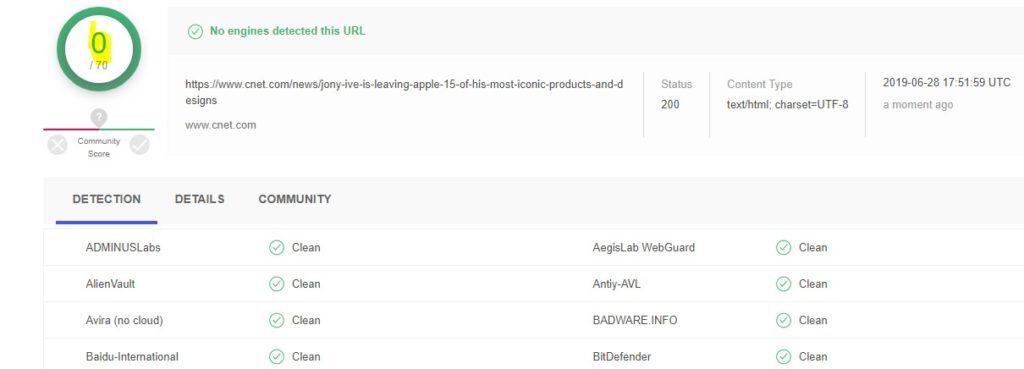This screenshot has width=1024, height=369.
Task: Click the Clean check icon for AegisLab WebGuard
Action: (x=784, y=248)
